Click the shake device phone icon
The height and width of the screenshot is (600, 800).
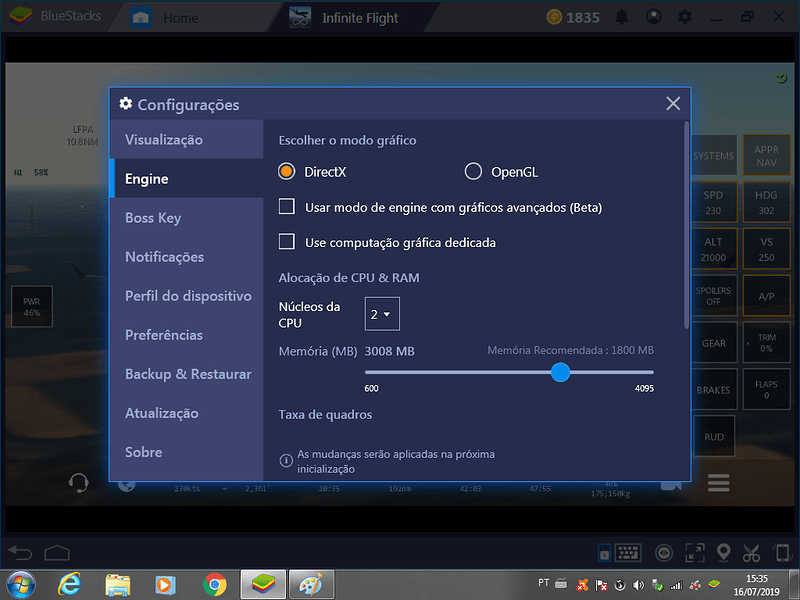(x=782, y=553)
